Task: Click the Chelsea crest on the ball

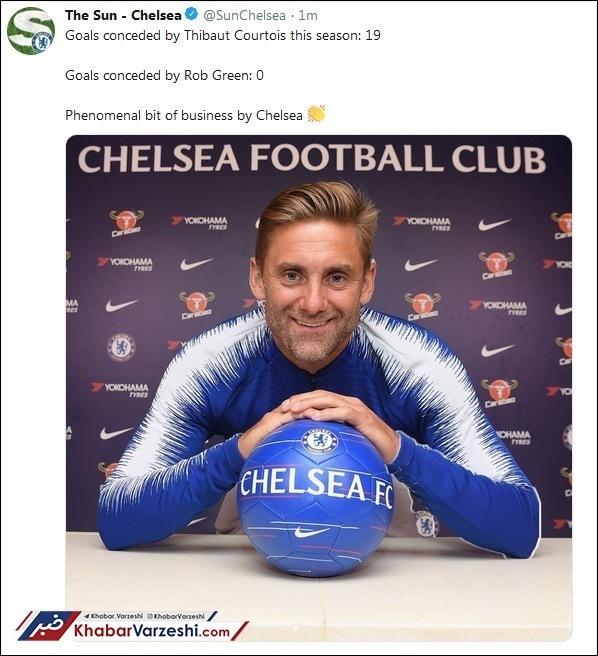Action: tap(320, 441)
